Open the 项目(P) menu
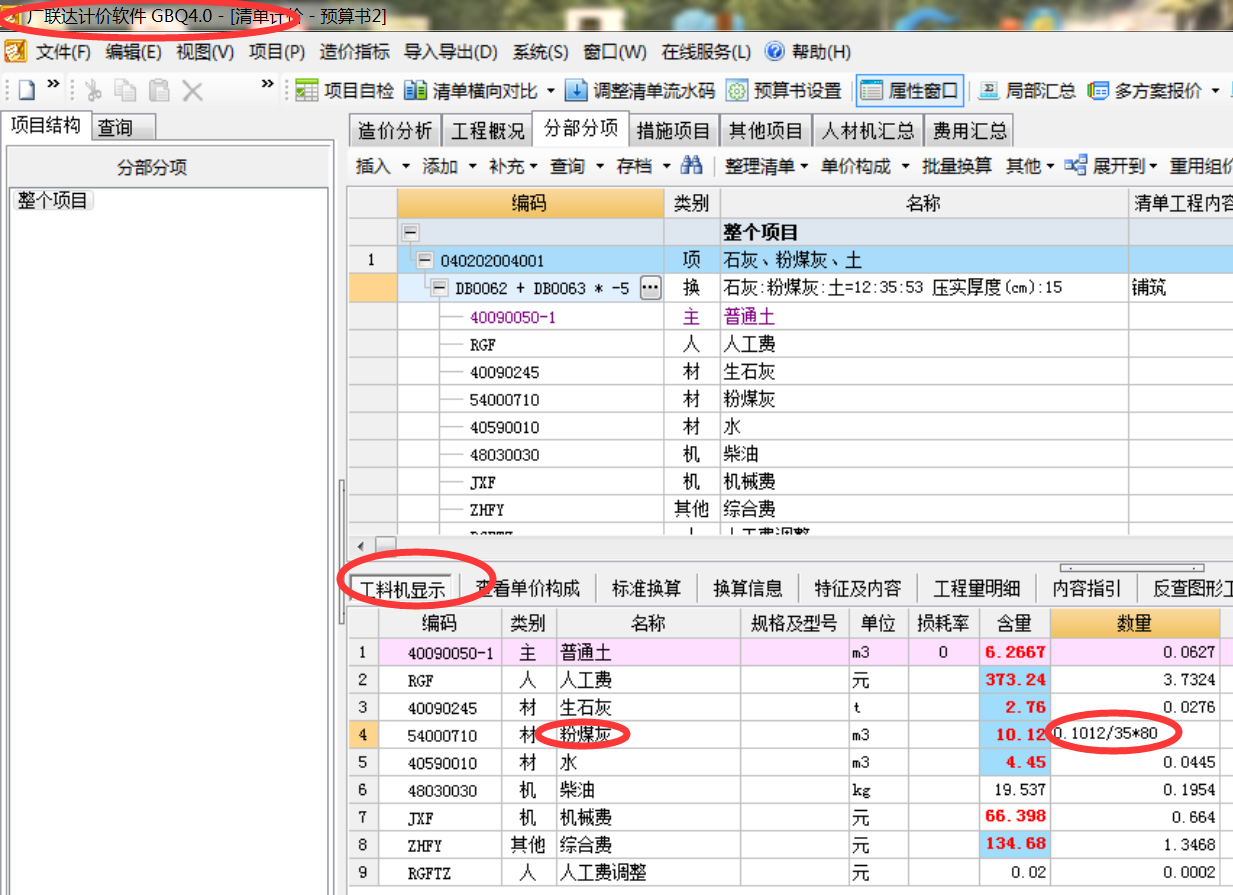 (x=277, y=52)
